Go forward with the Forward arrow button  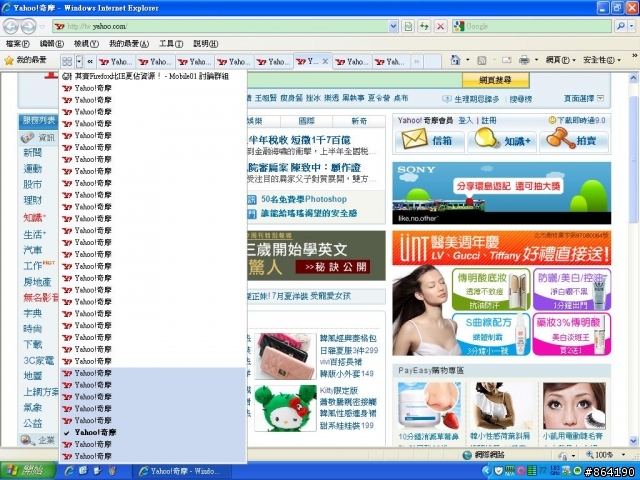[x=28, y=27]
